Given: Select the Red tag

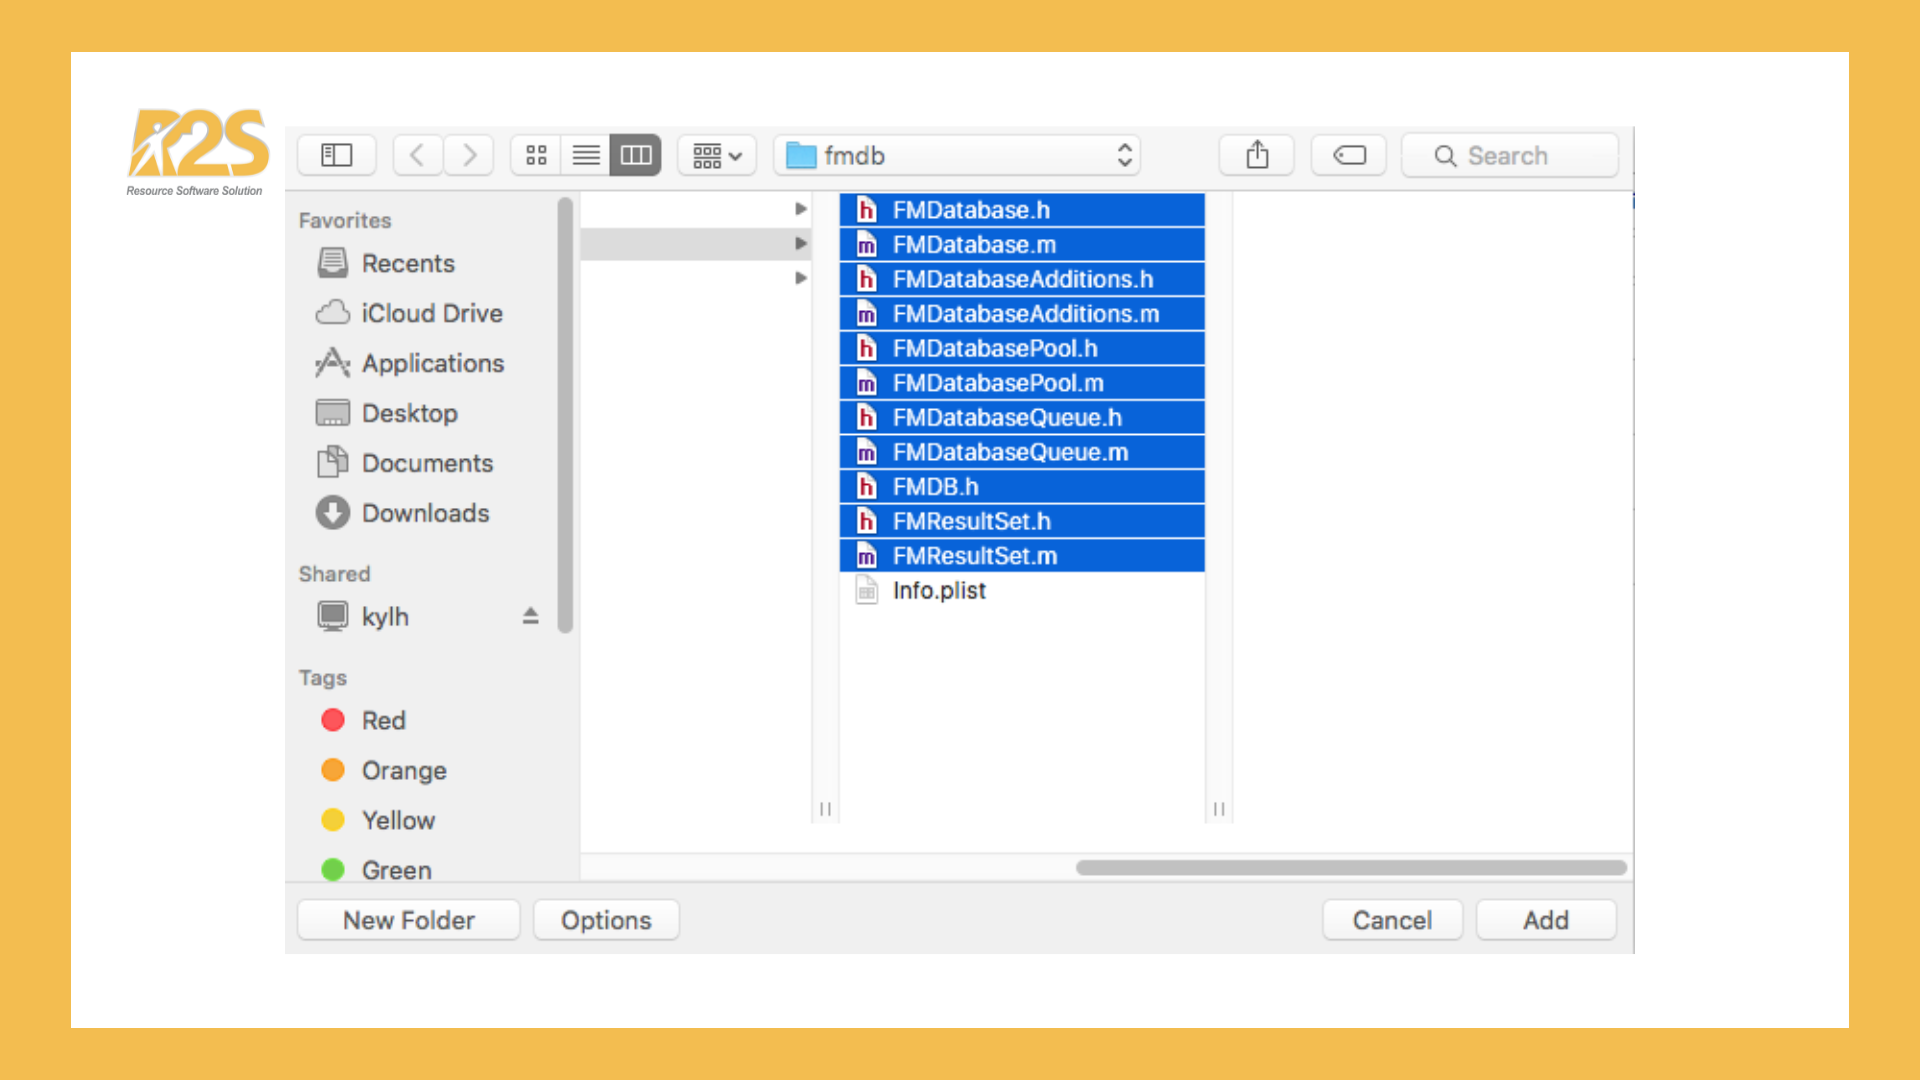Looking at the screenshot, I should (x=333, y=720).
